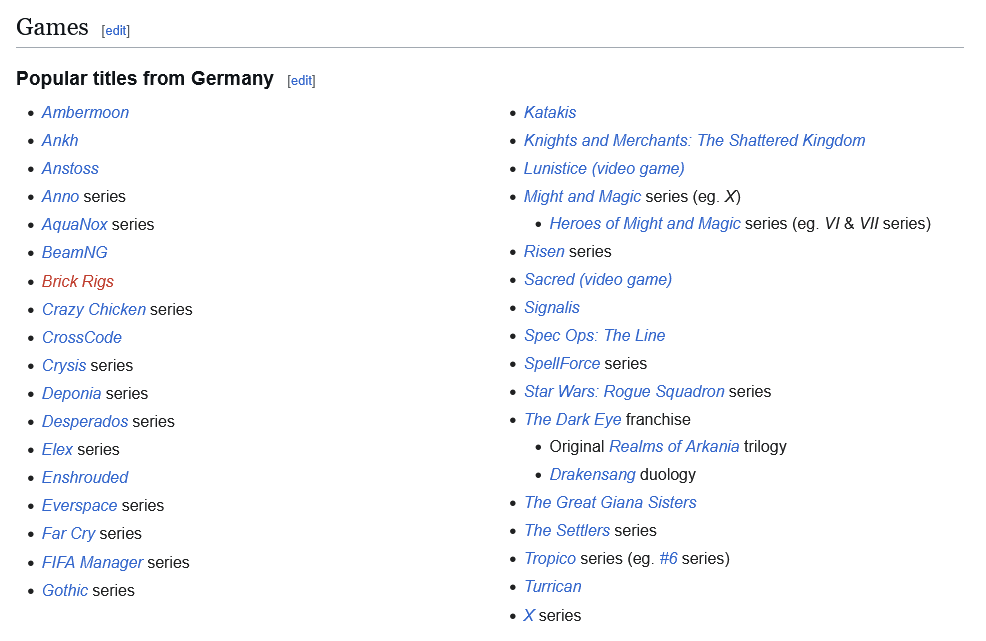Visit the Everspace link
This screenshot has width=986, height=641.
click(80, 505)
